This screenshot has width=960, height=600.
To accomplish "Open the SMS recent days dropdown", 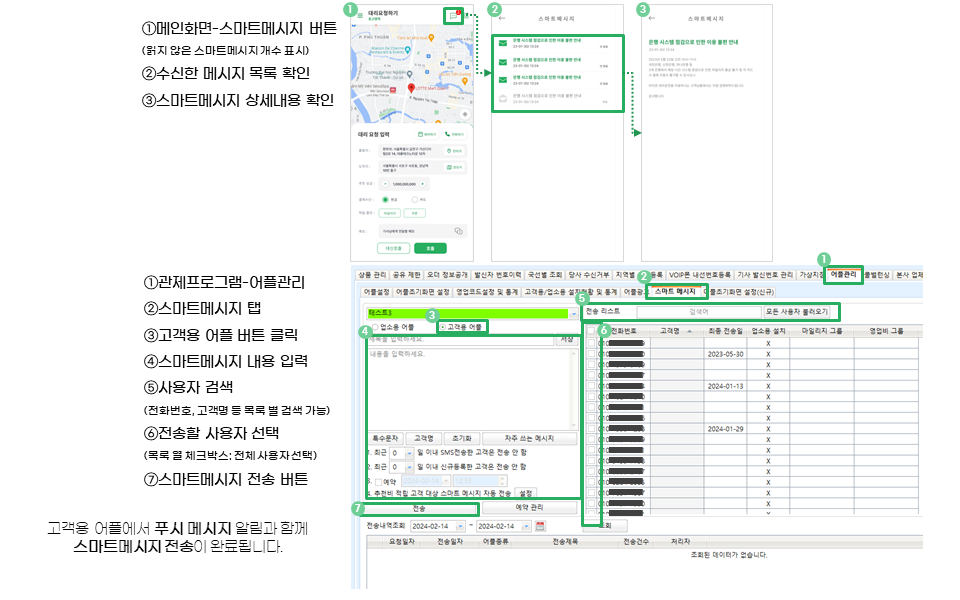I will [409, 453].
